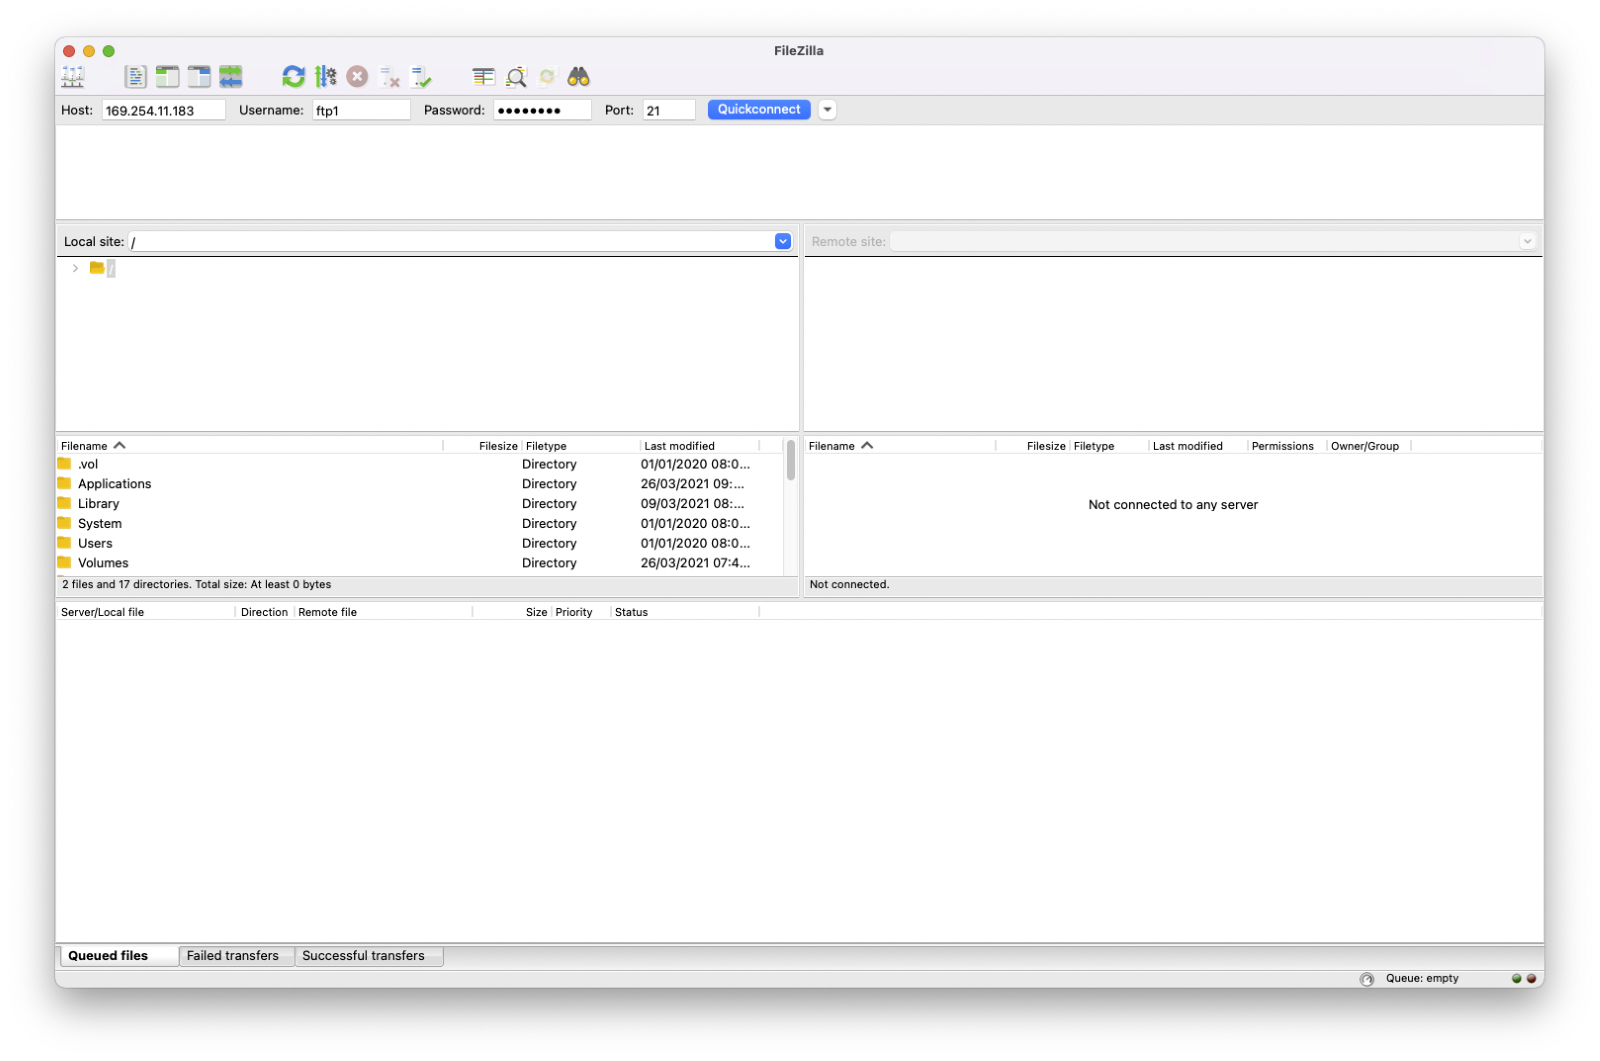
Task: Sort local files by Last modified column
Action: point(699,446)
